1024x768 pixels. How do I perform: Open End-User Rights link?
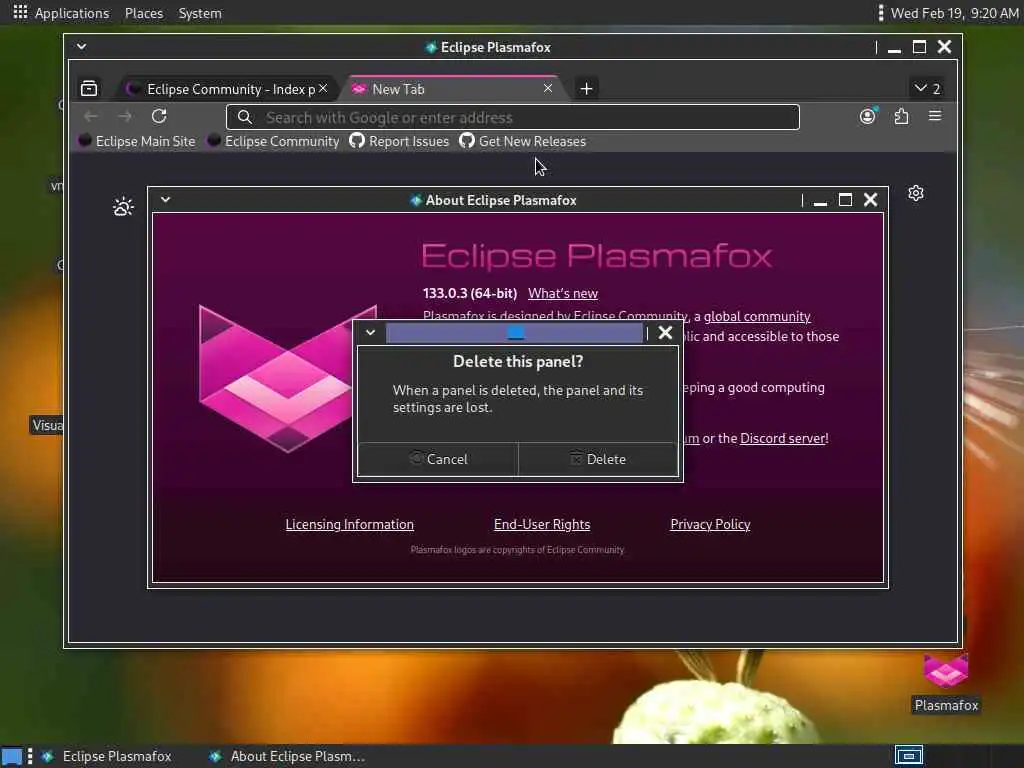point(542,524)
